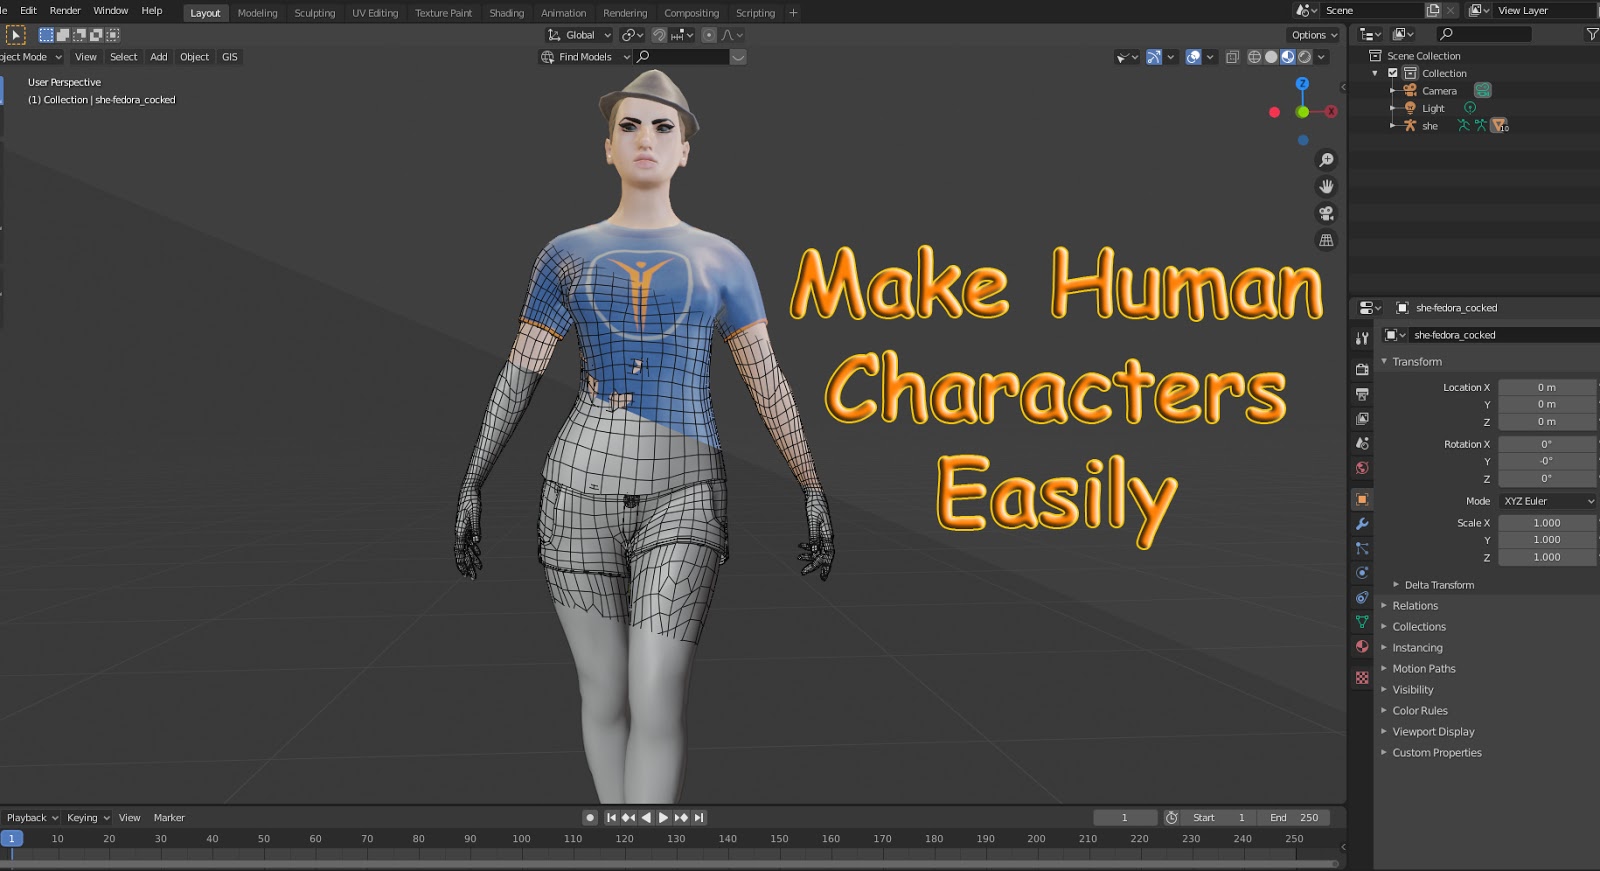Image resolution: width=1600 pixels, height=871 pixels.
Task: Open the Output properties tab icon
Action: point(1362,394)
